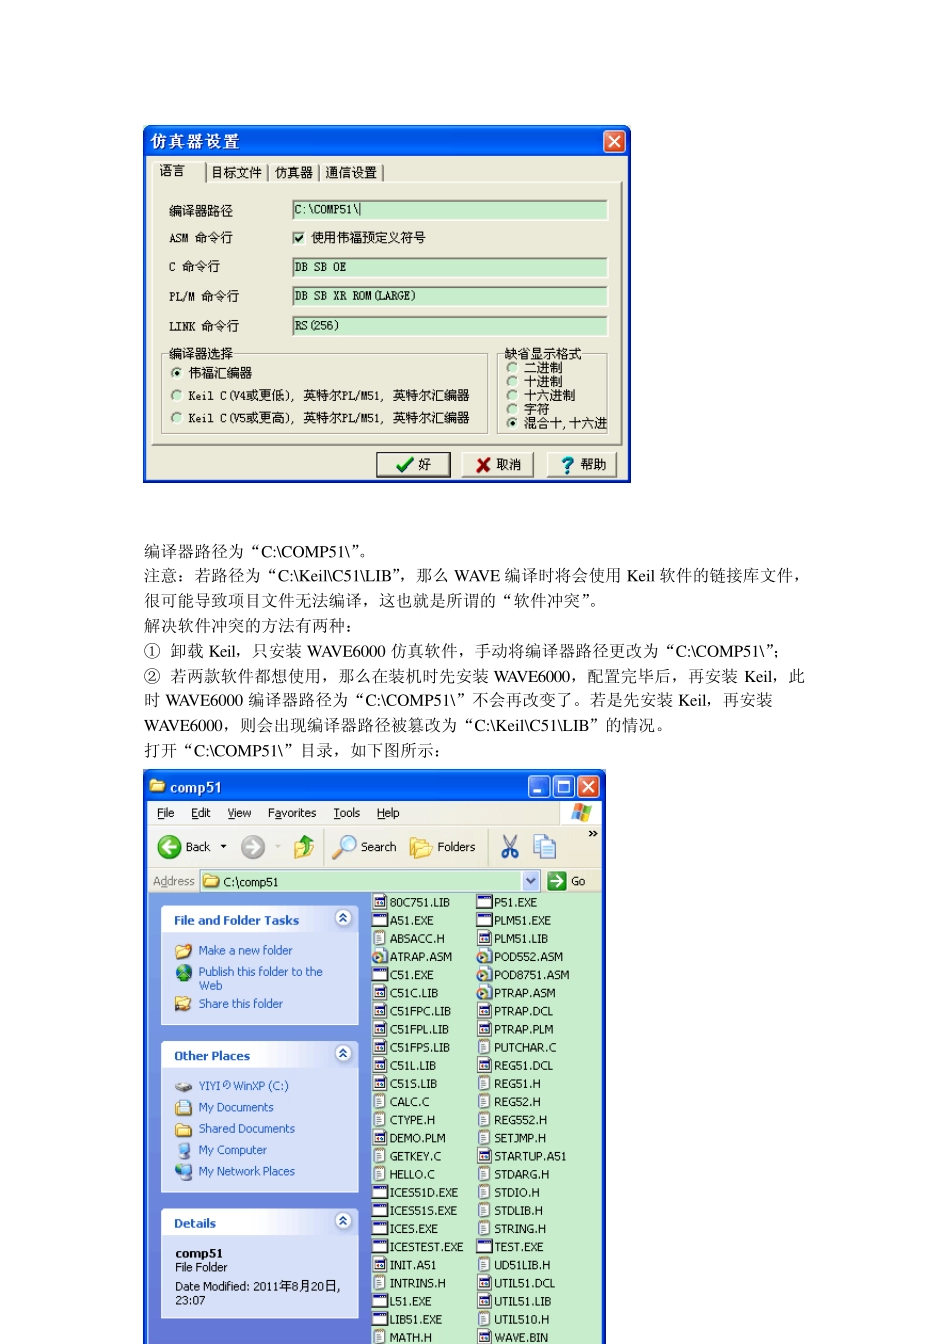The width and height of the screenshot is (950, 1344).
Task: Click the 帮助 help button
Action: (583, 464)
